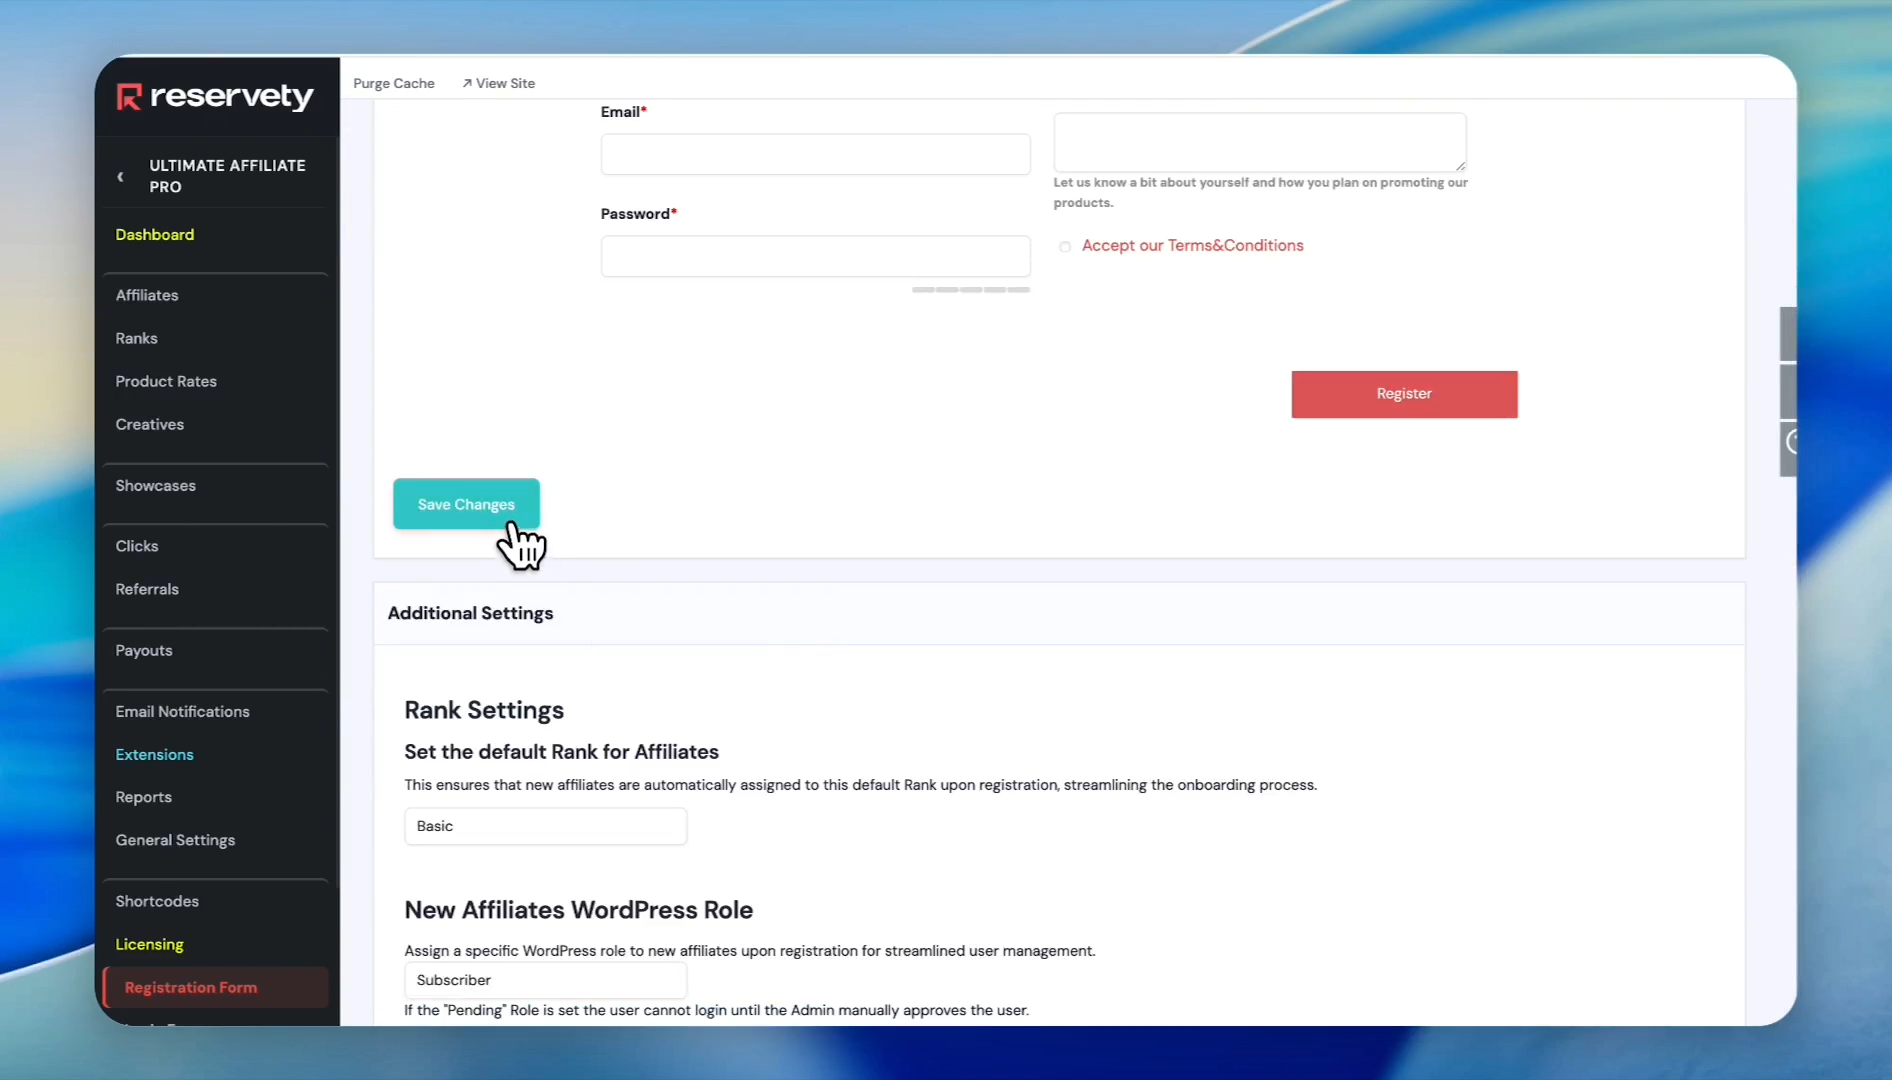Select the Registration Form menu item
Screen dimensions: 1892x1080
pyautogui.click(x=190, y=988)
